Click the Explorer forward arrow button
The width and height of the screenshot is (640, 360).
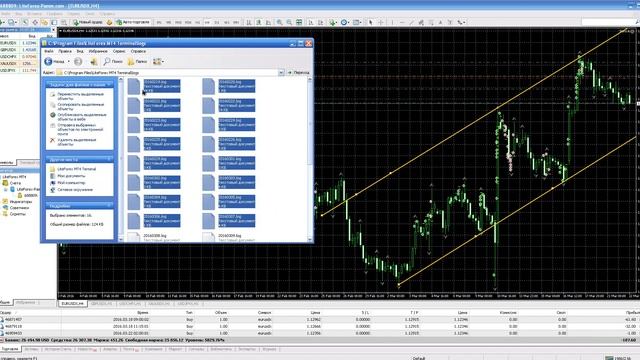point(78,62)
